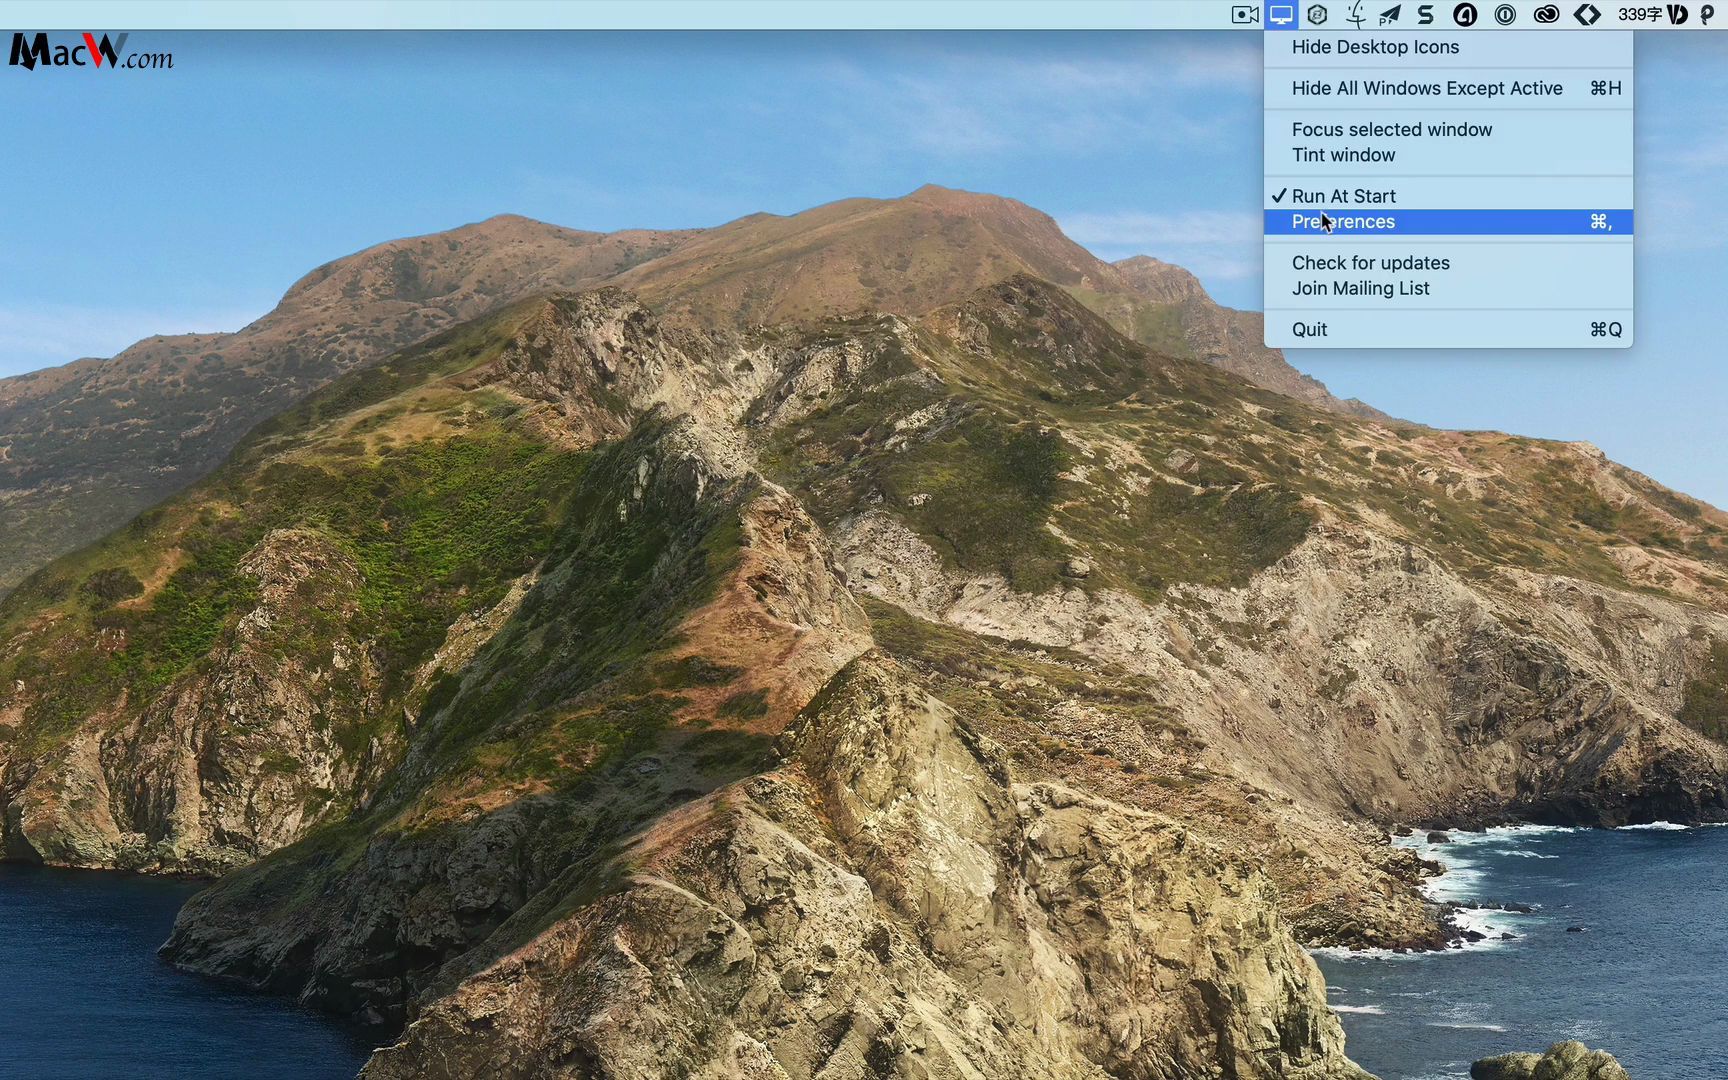The width and height of the screenshot is (1728, 1080).
Task: Enable Hide Desktop Icons
Action: point(1375,47)
